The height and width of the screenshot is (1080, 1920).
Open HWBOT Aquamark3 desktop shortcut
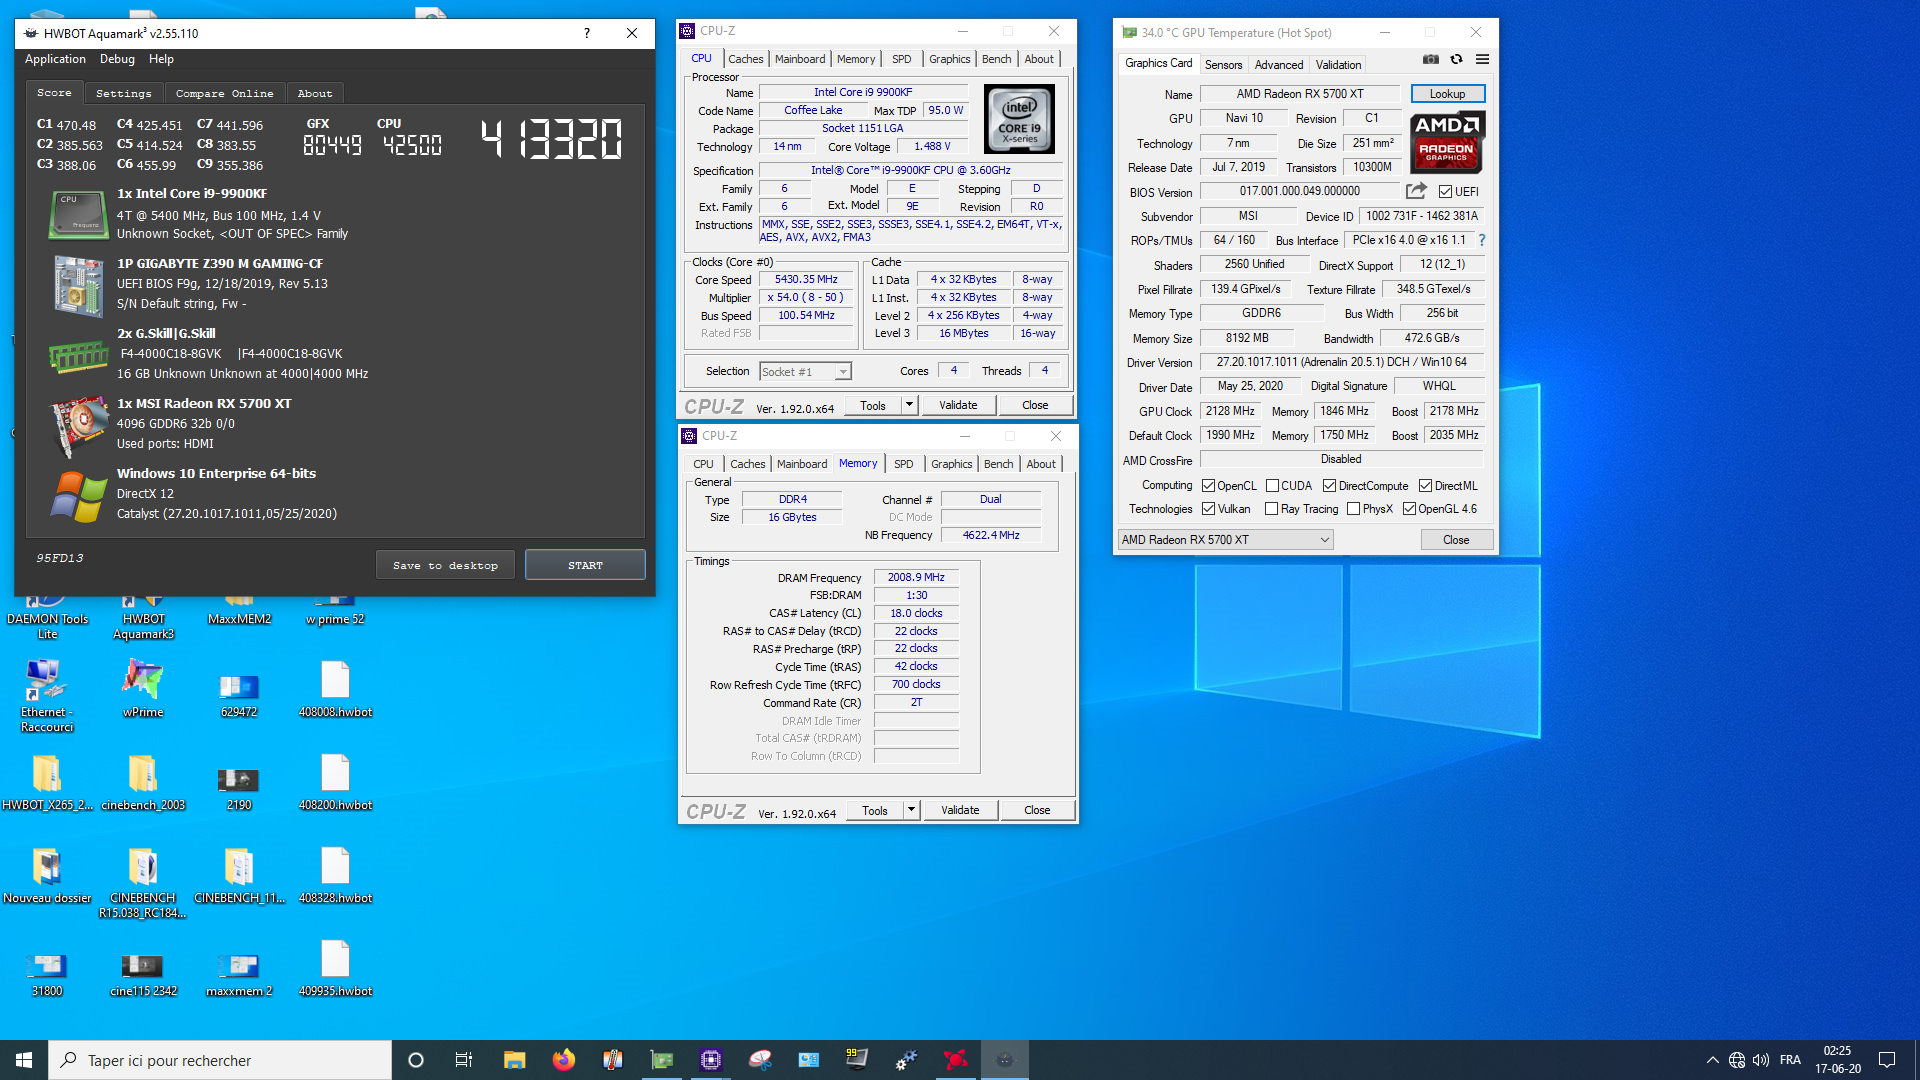143,613
